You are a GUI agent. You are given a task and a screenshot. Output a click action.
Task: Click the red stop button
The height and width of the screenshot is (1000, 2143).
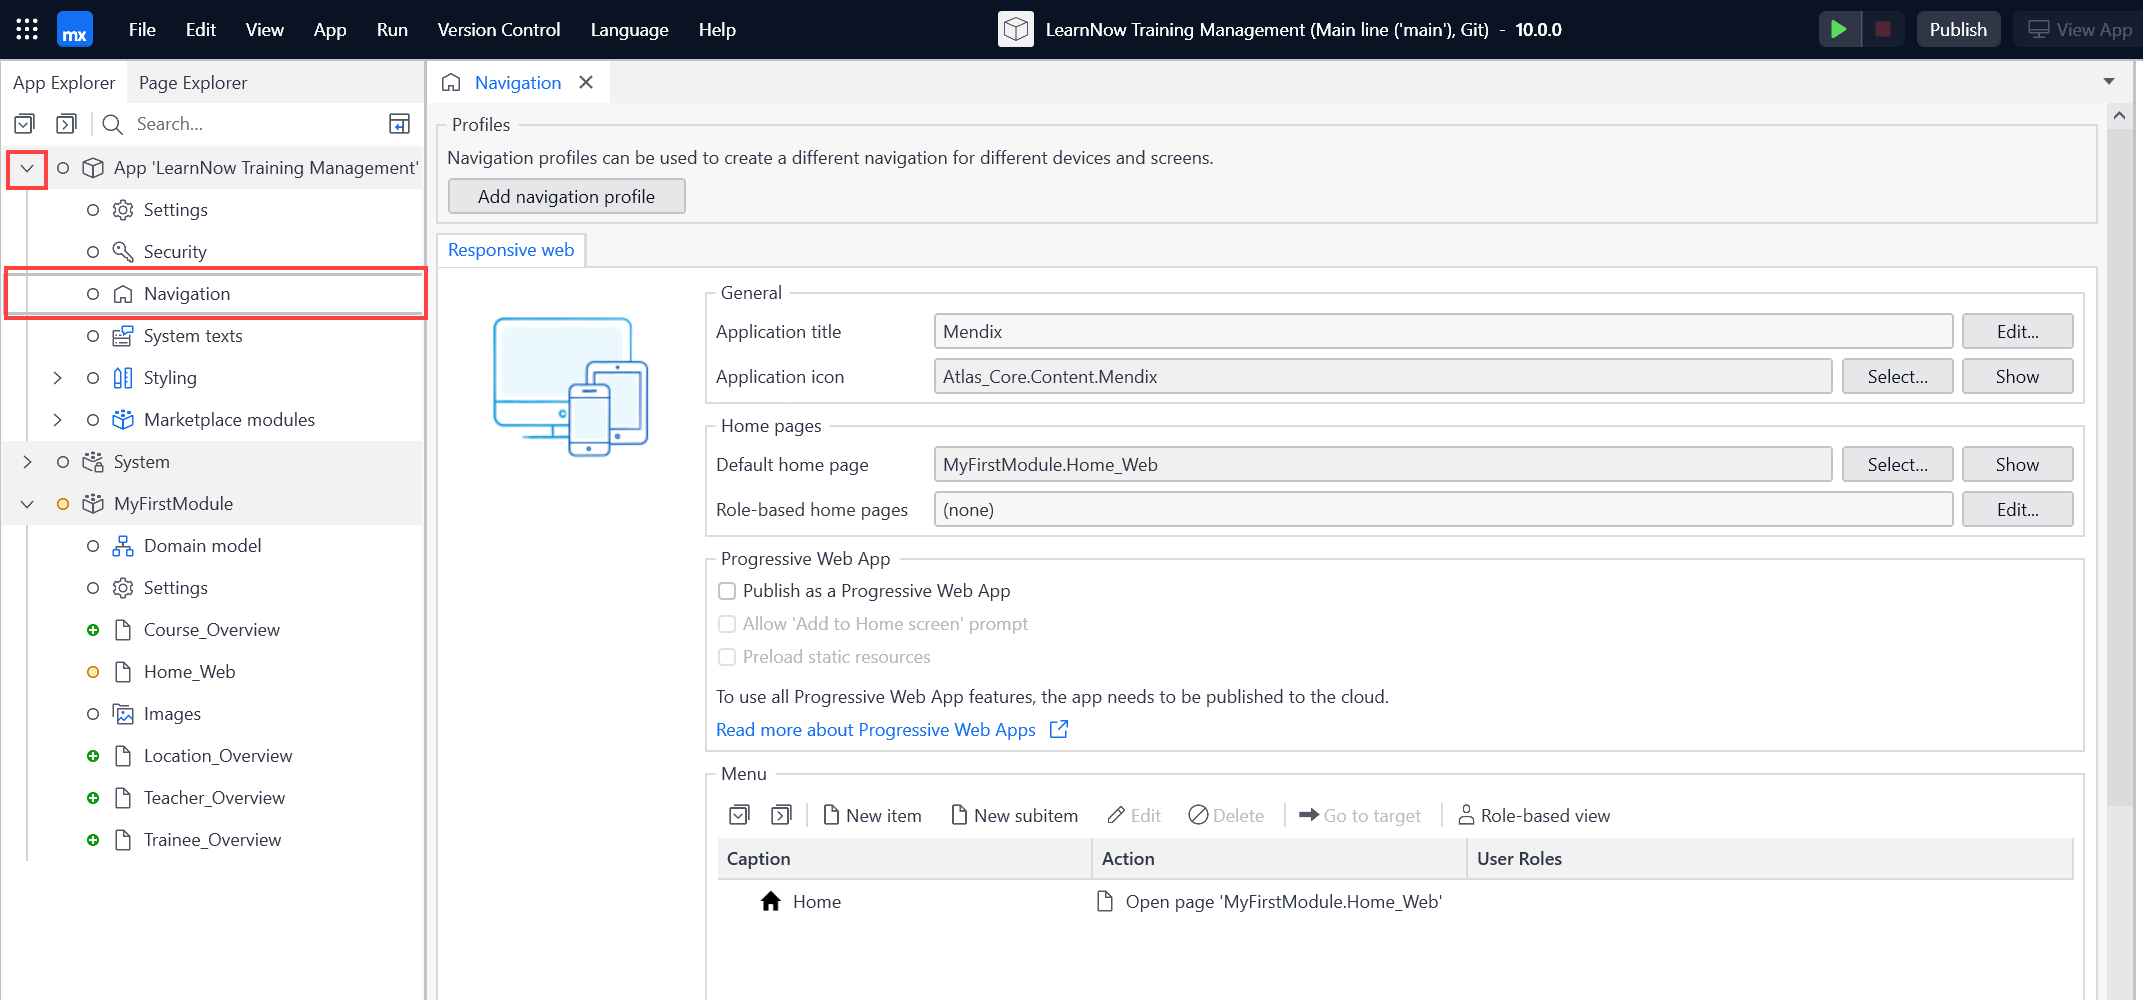(1883, 29)
